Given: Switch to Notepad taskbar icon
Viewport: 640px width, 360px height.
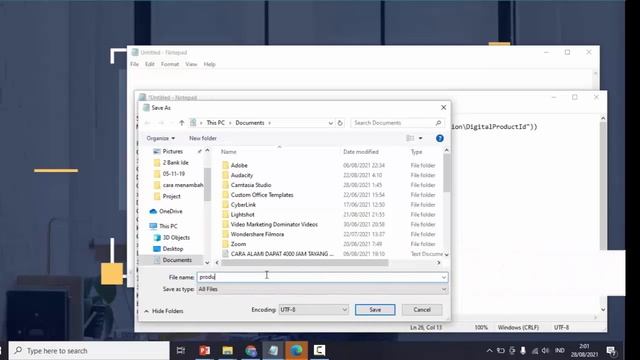Looking at the screenshot, I should (273, 351).
